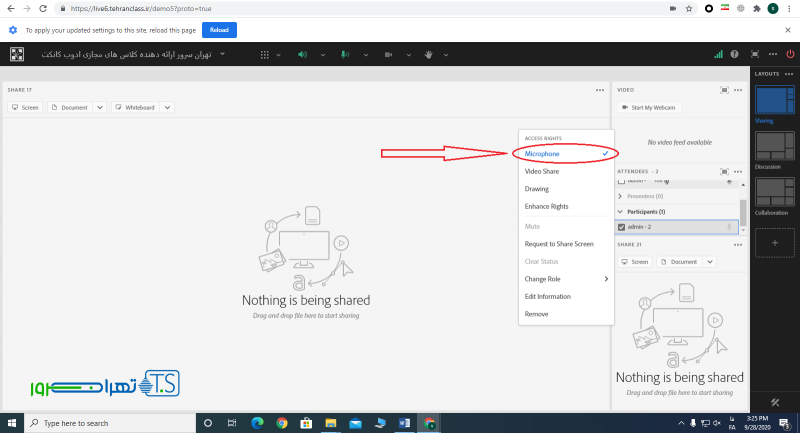The height and width of the screenshot is (433, 800).
Task: Click the raise hand icon
Action: pyautogui.click(x=427, y=54)
